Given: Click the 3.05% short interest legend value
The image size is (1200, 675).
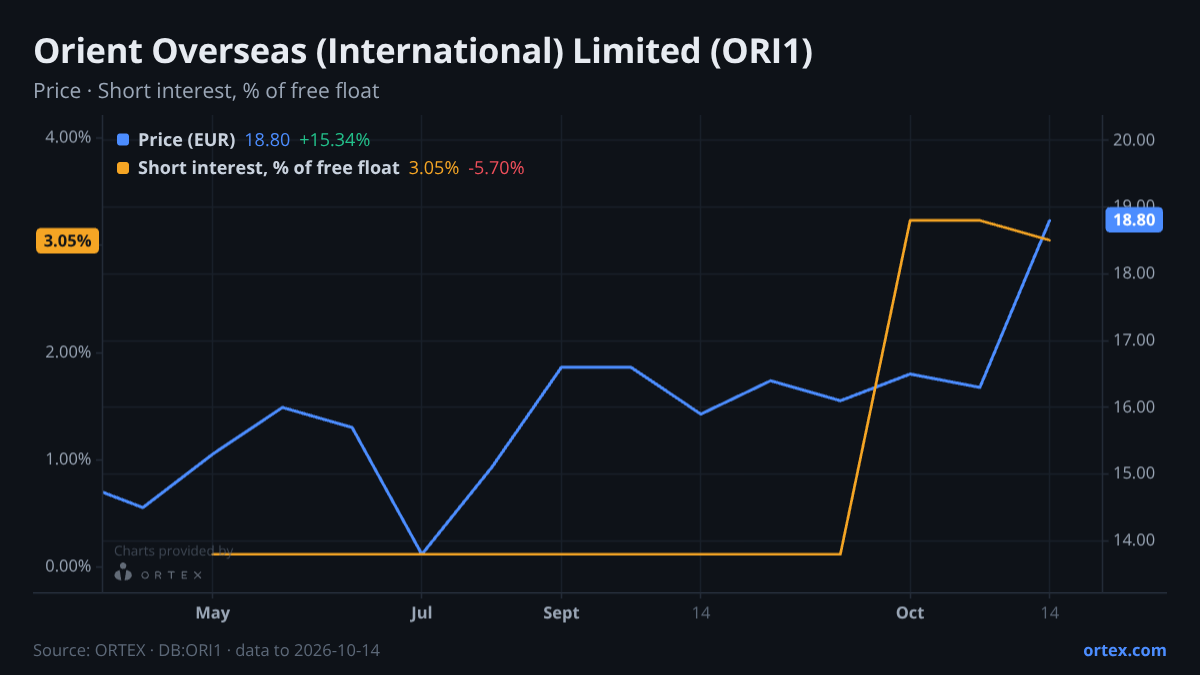Looking at the screenshot, I should (434, 168).
